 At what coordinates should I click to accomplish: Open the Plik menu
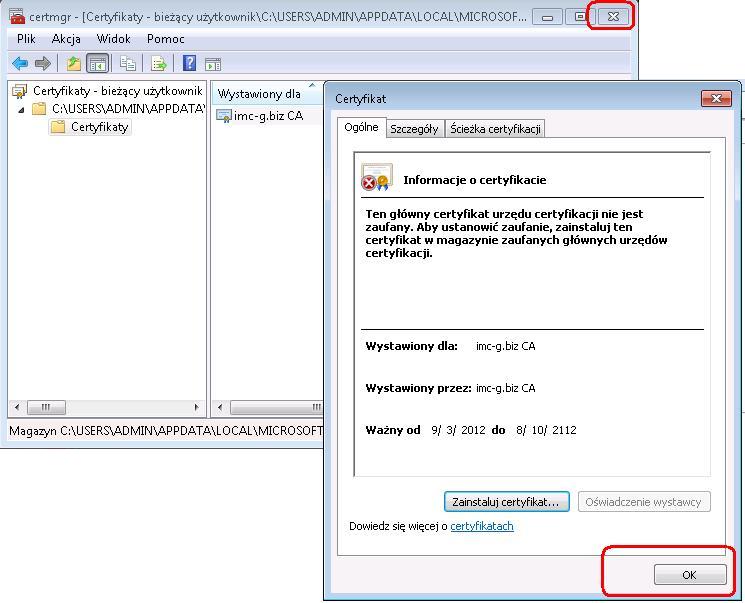coord(26,39)
